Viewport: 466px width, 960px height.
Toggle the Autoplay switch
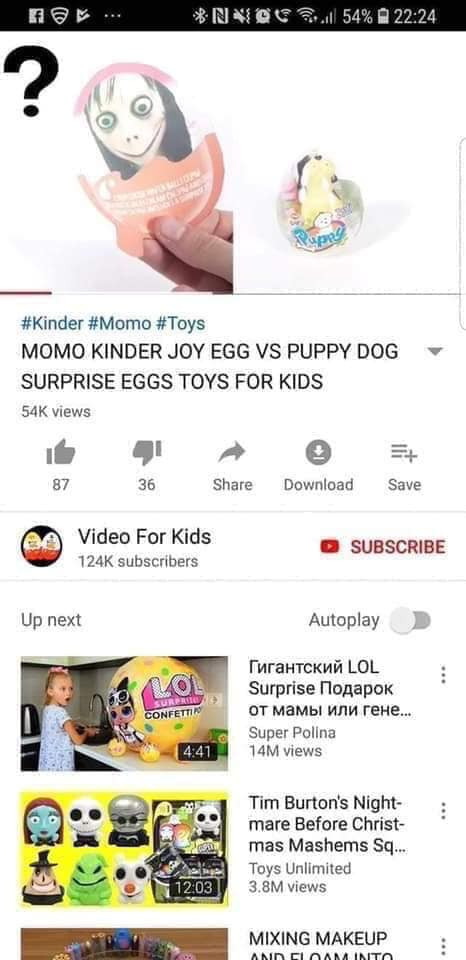(x=411, y=620)
